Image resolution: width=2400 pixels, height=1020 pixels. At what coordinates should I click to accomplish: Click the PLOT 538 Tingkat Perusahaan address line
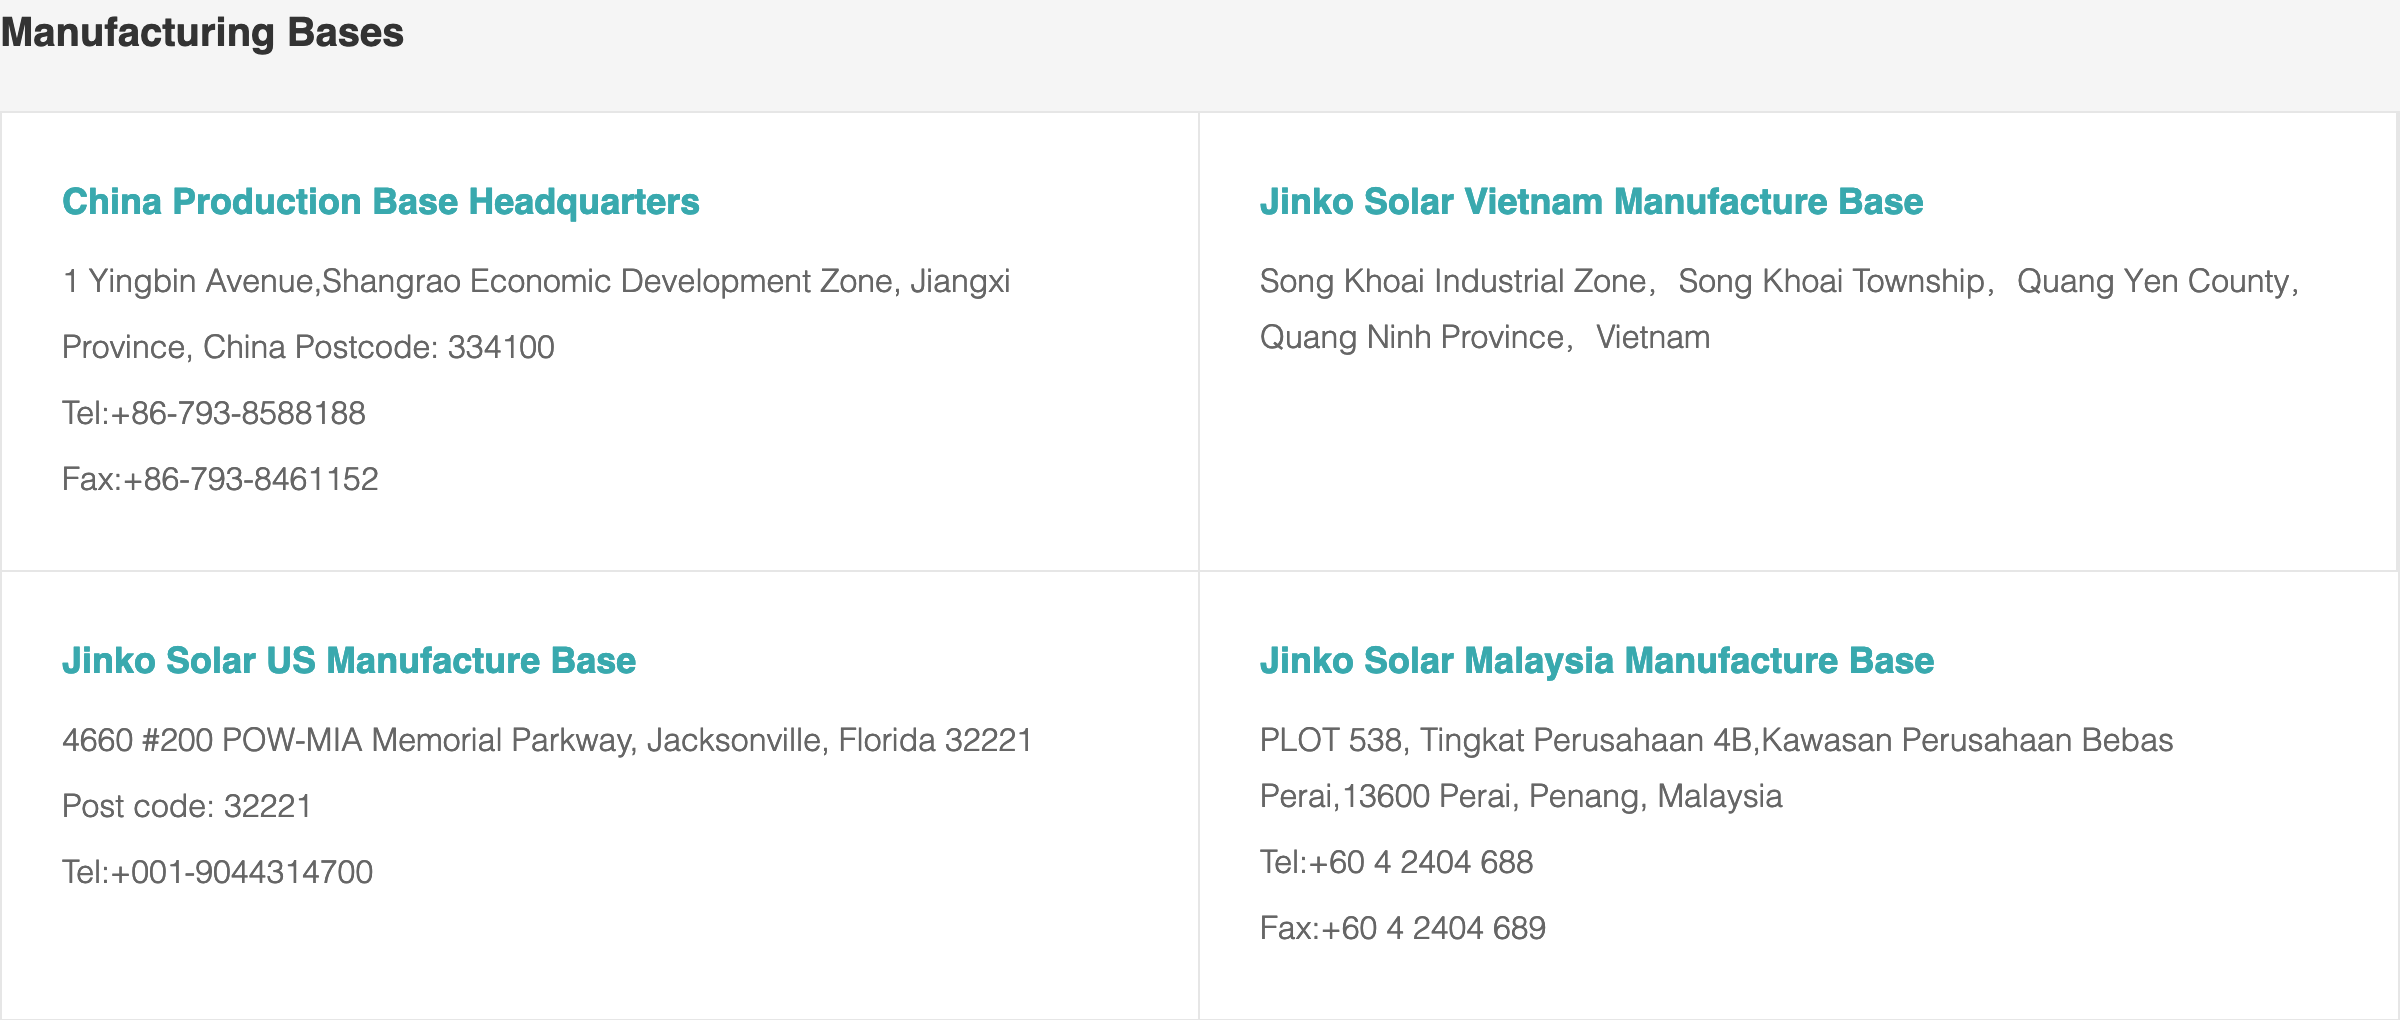1716,740
